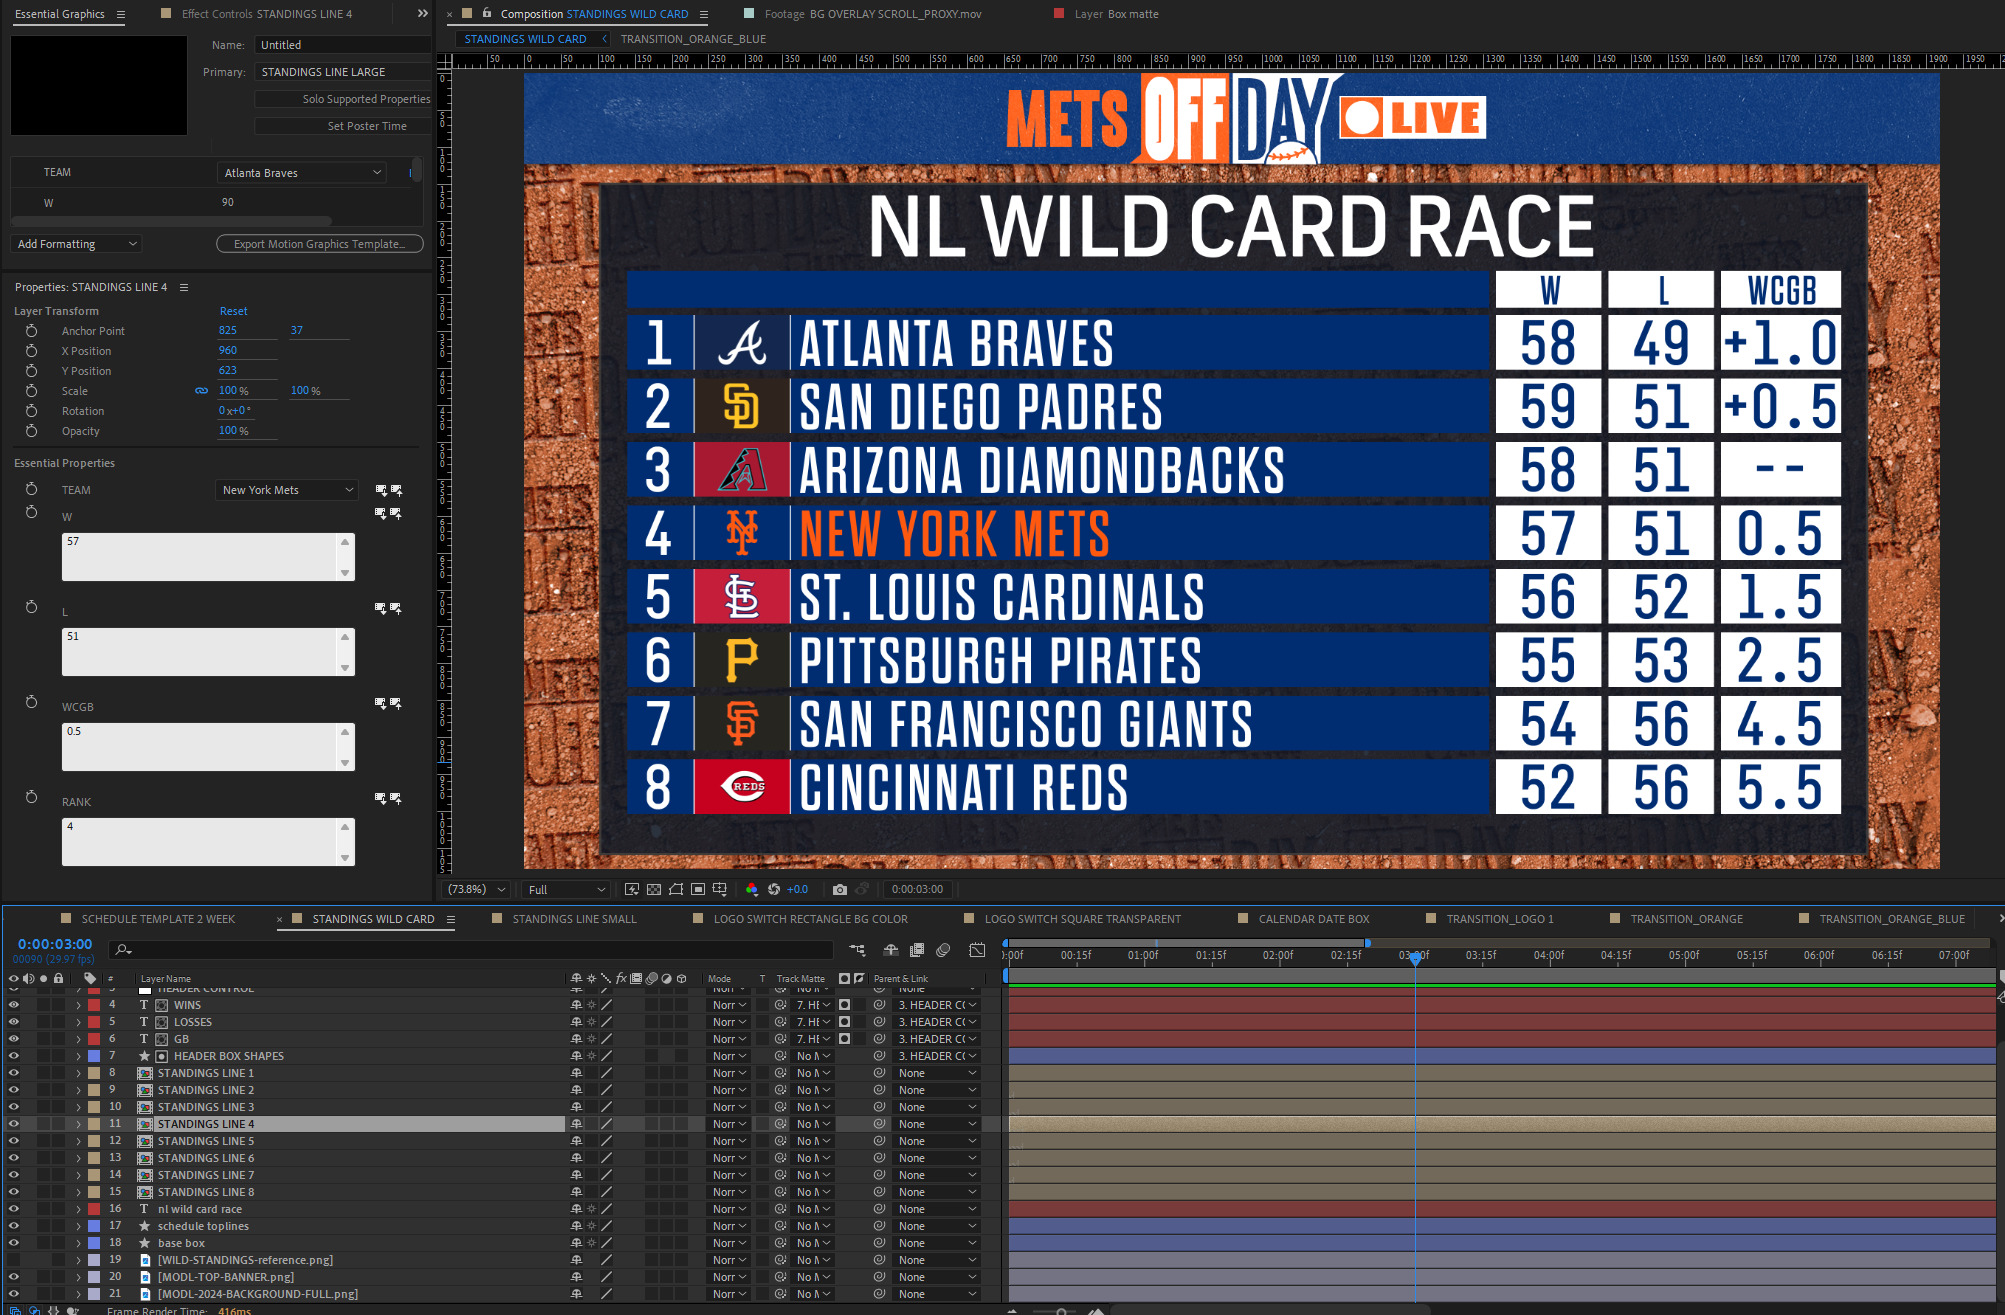Switch to SCHEDULE TEMPLATE 2 WEEK tab
This screenshot has height=1315, width=2005.
[158, 919]
